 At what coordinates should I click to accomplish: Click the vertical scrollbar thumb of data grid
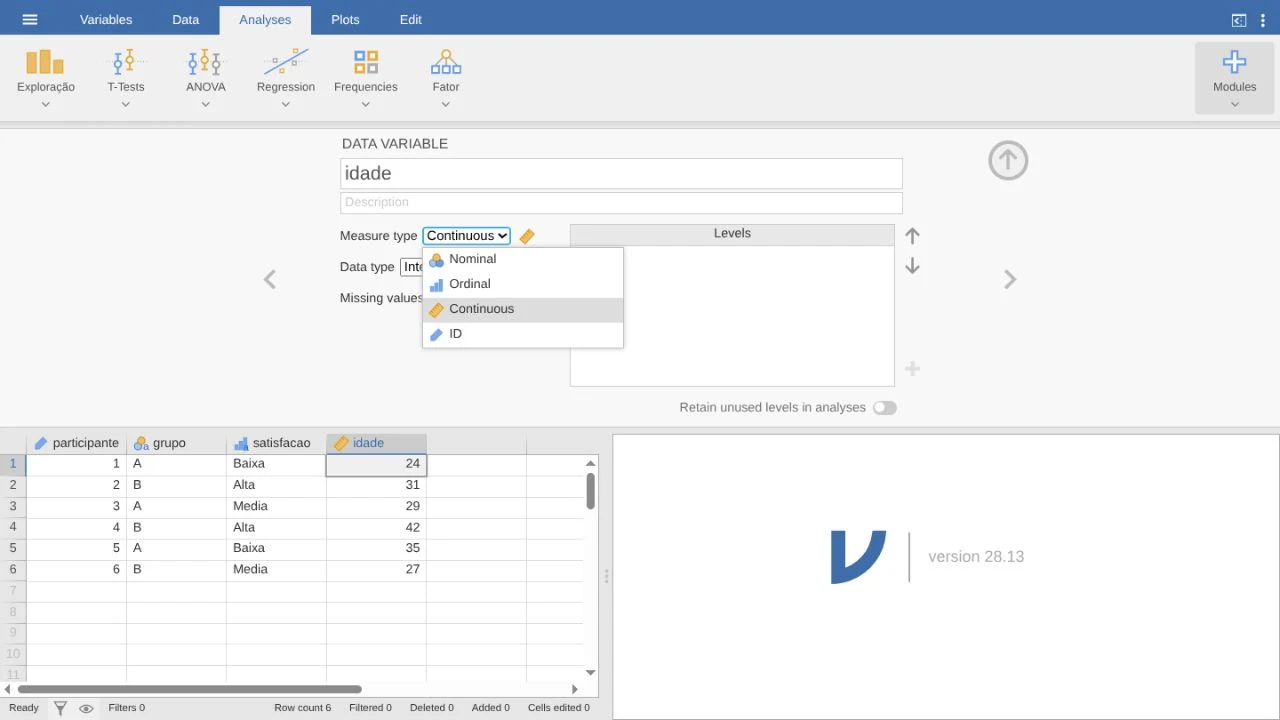(591, 490)
